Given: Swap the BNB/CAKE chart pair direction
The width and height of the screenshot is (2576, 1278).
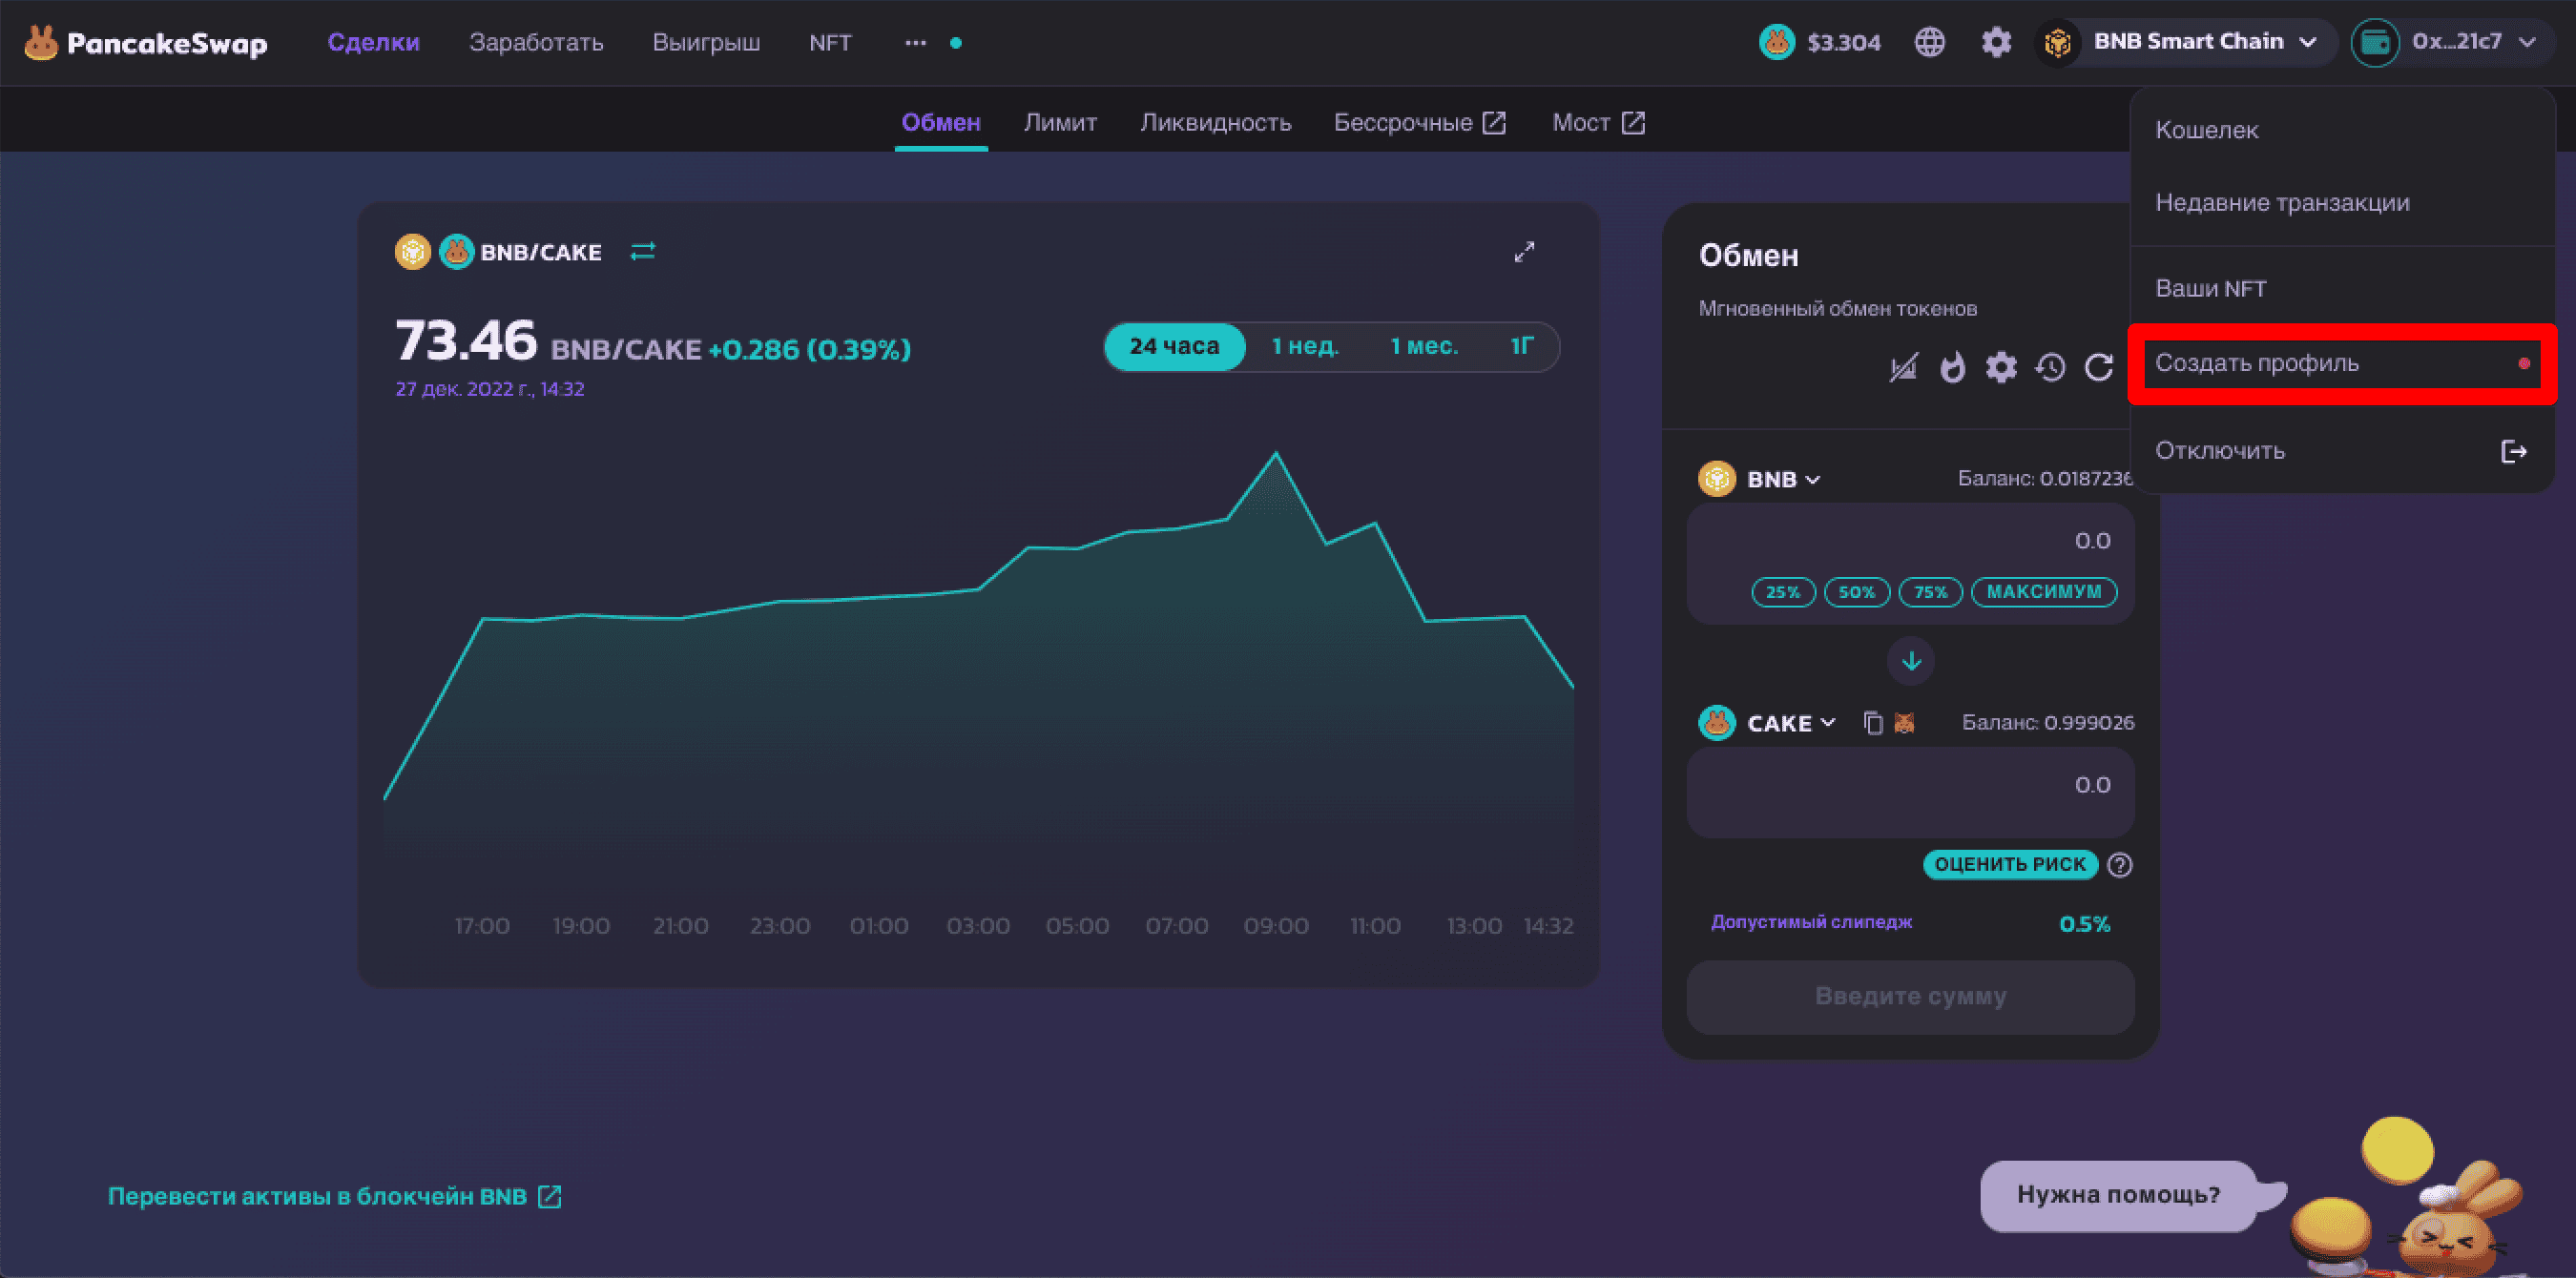Looking at the screenshot, I should click(x=643, y=251).
